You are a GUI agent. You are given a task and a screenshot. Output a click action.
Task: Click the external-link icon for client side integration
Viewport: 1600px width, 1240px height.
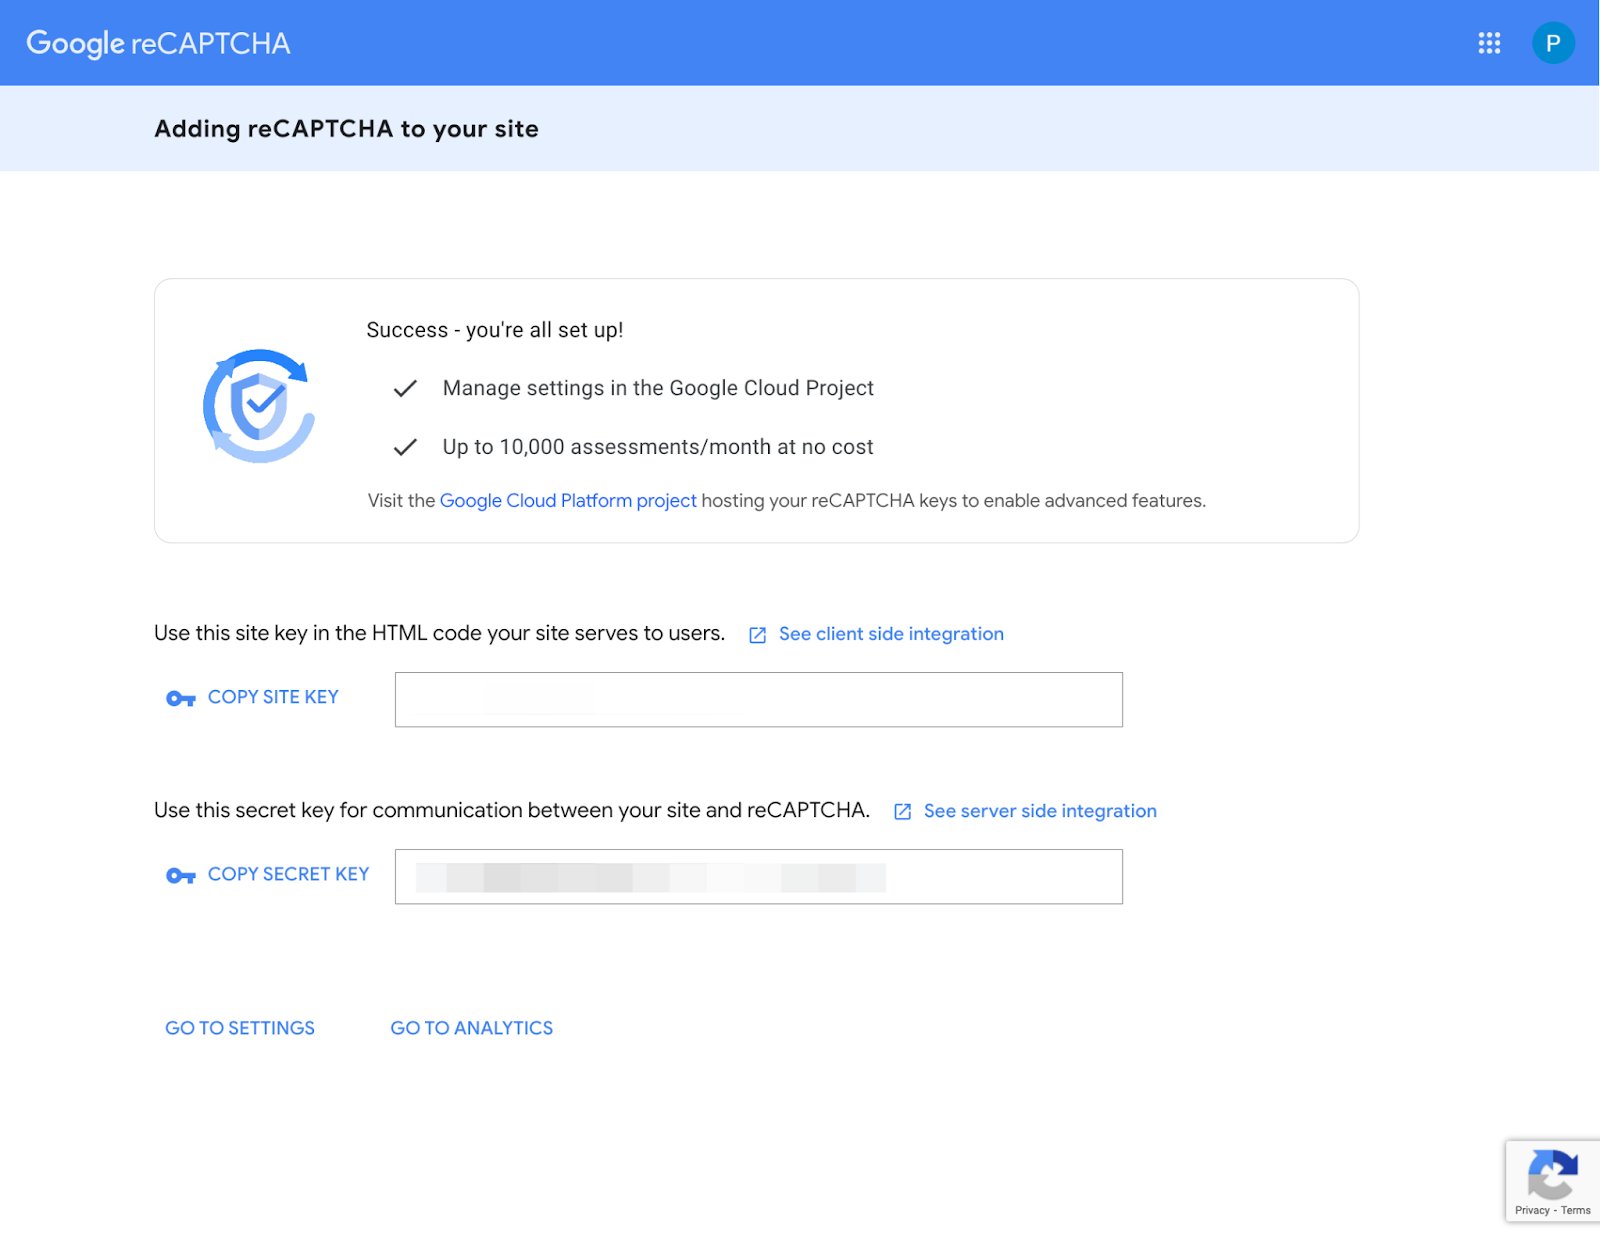758,635
